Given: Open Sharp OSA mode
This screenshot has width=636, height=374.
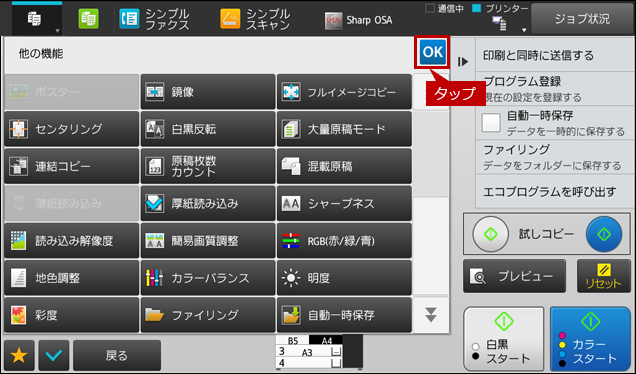Looking at the screenshot, I should click(x=359, y=20).
